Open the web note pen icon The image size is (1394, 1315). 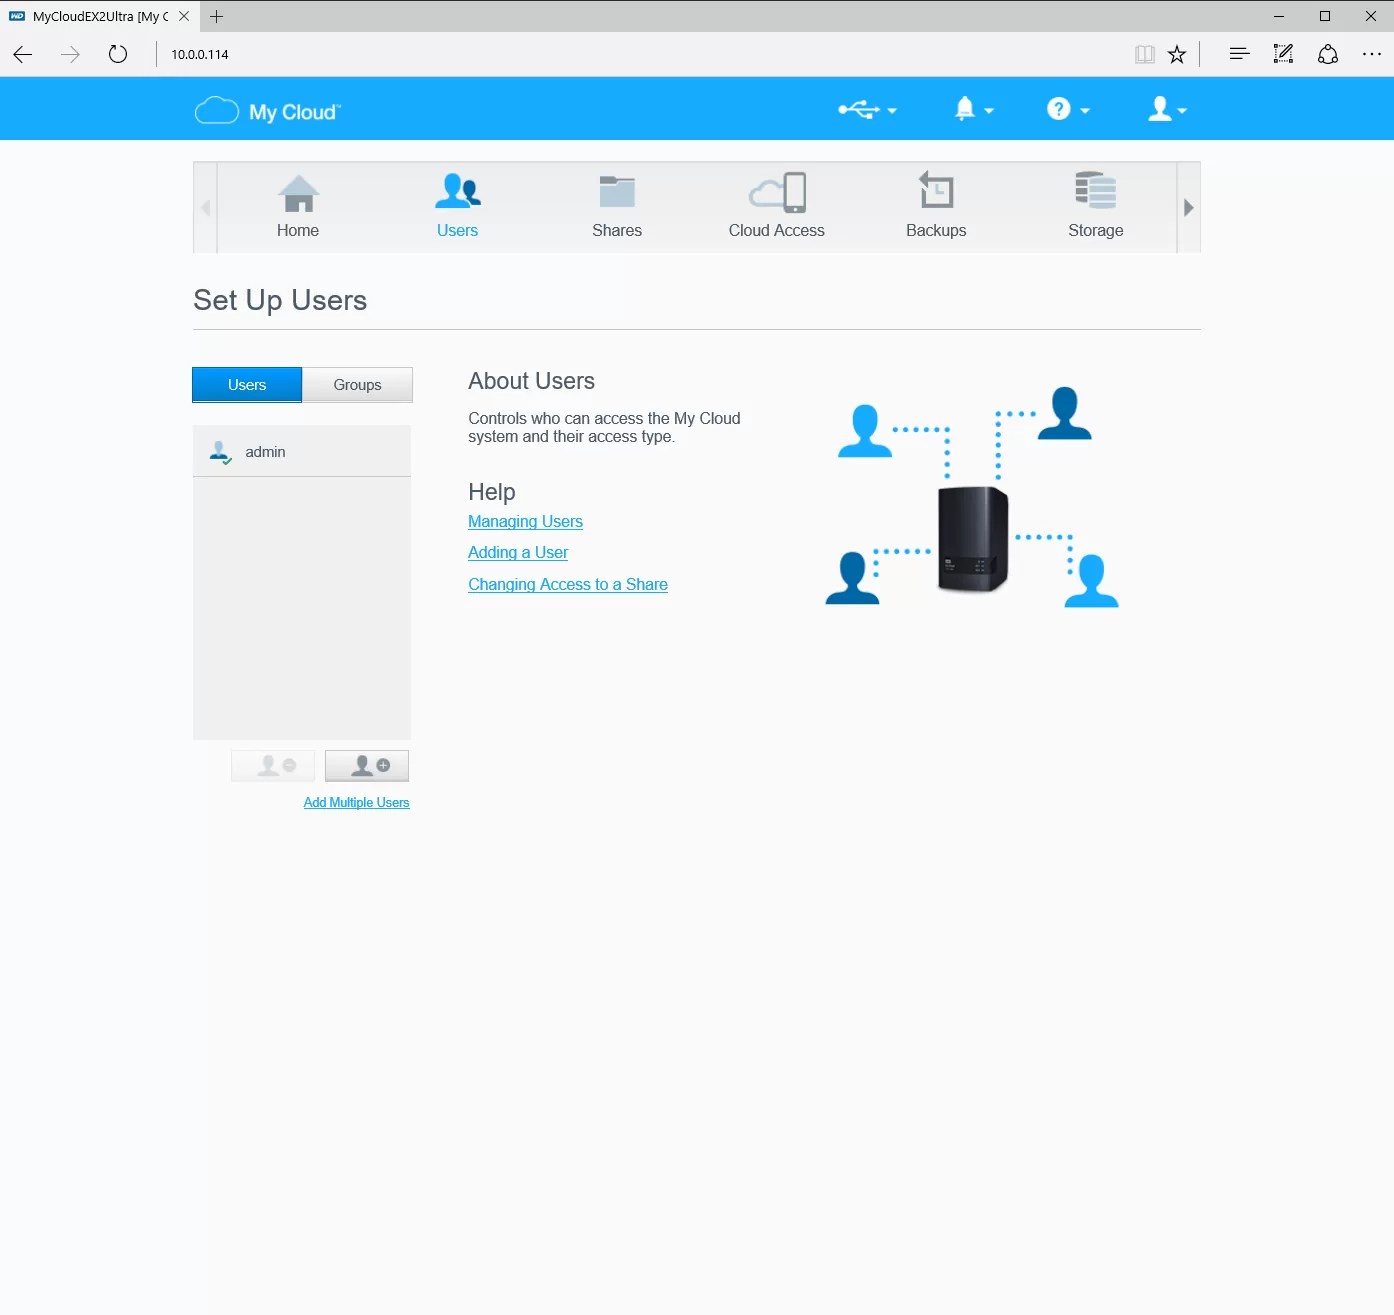tap(1283, 54)
